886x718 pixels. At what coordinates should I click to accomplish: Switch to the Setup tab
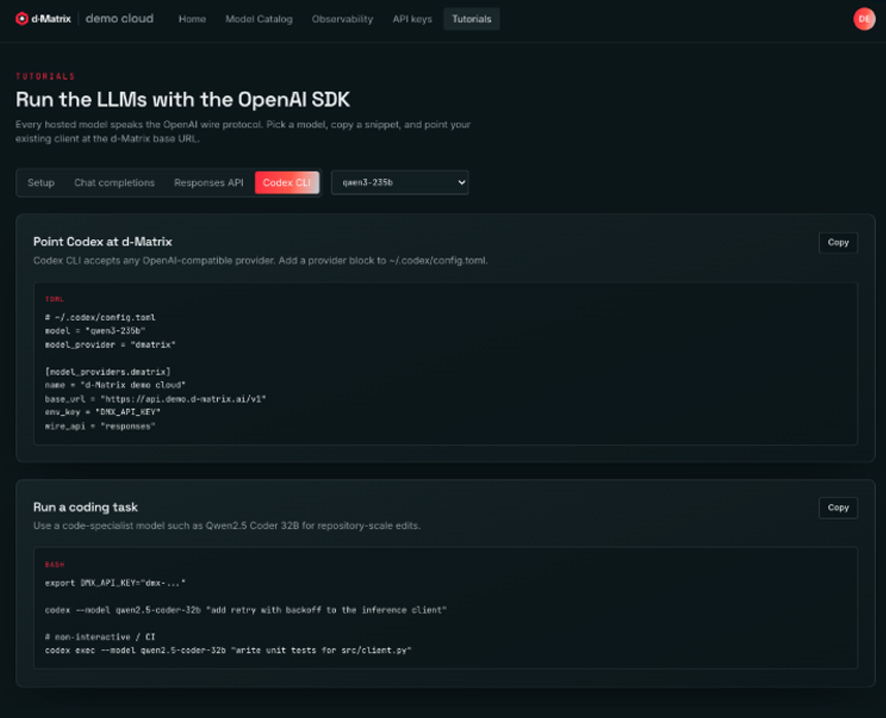(x=41, y=182)
